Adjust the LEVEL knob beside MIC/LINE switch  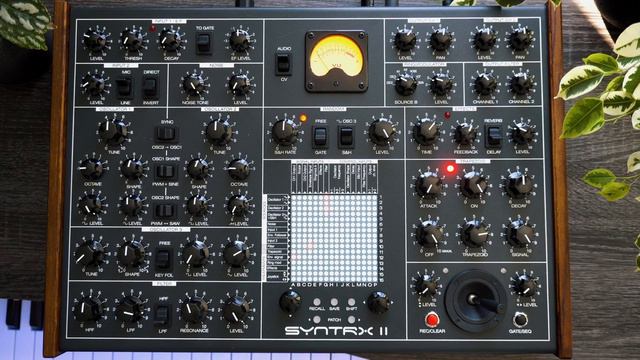95,85
